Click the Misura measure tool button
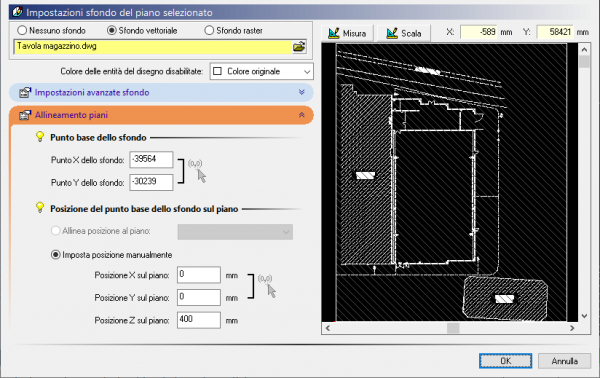 [347, 33]
